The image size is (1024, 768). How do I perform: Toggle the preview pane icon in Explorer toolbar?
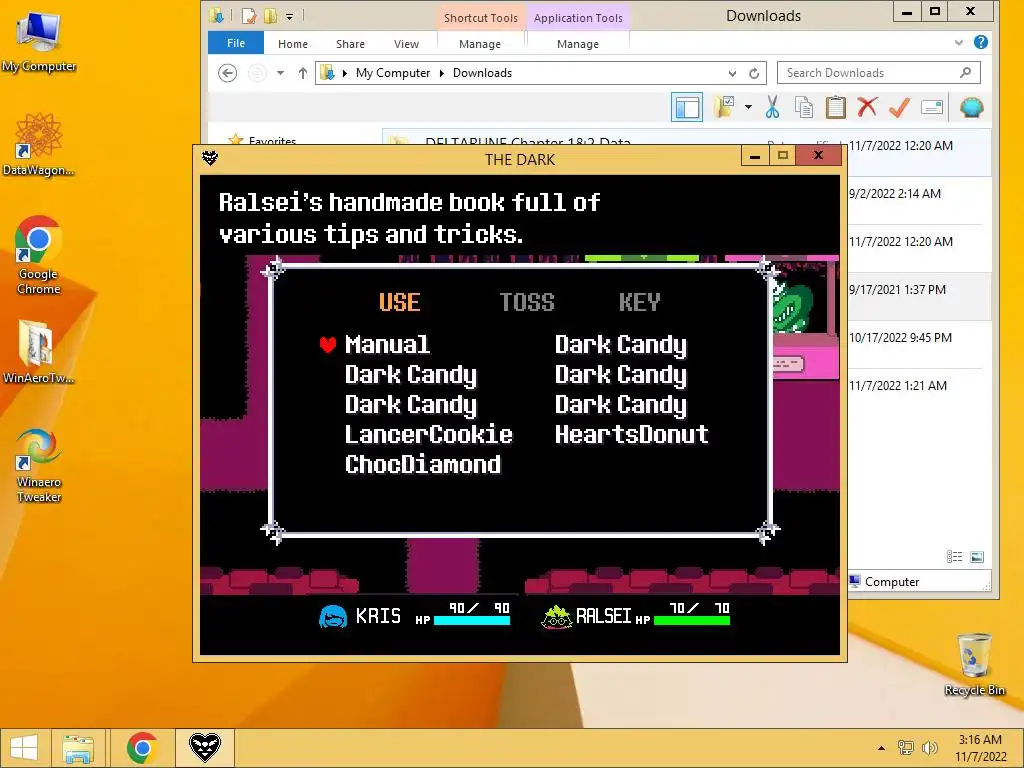686,107
